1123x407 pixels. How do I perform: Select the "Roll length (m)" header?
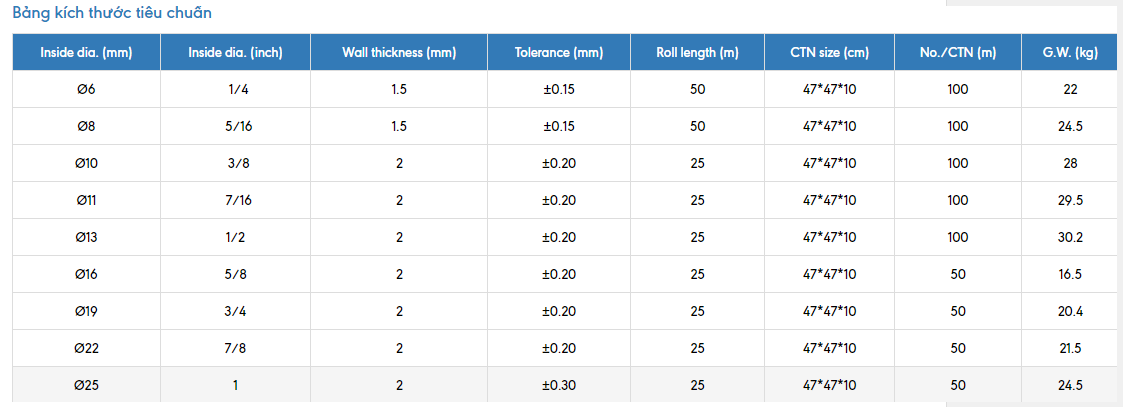pyautogui.click(x=697, y=52)
